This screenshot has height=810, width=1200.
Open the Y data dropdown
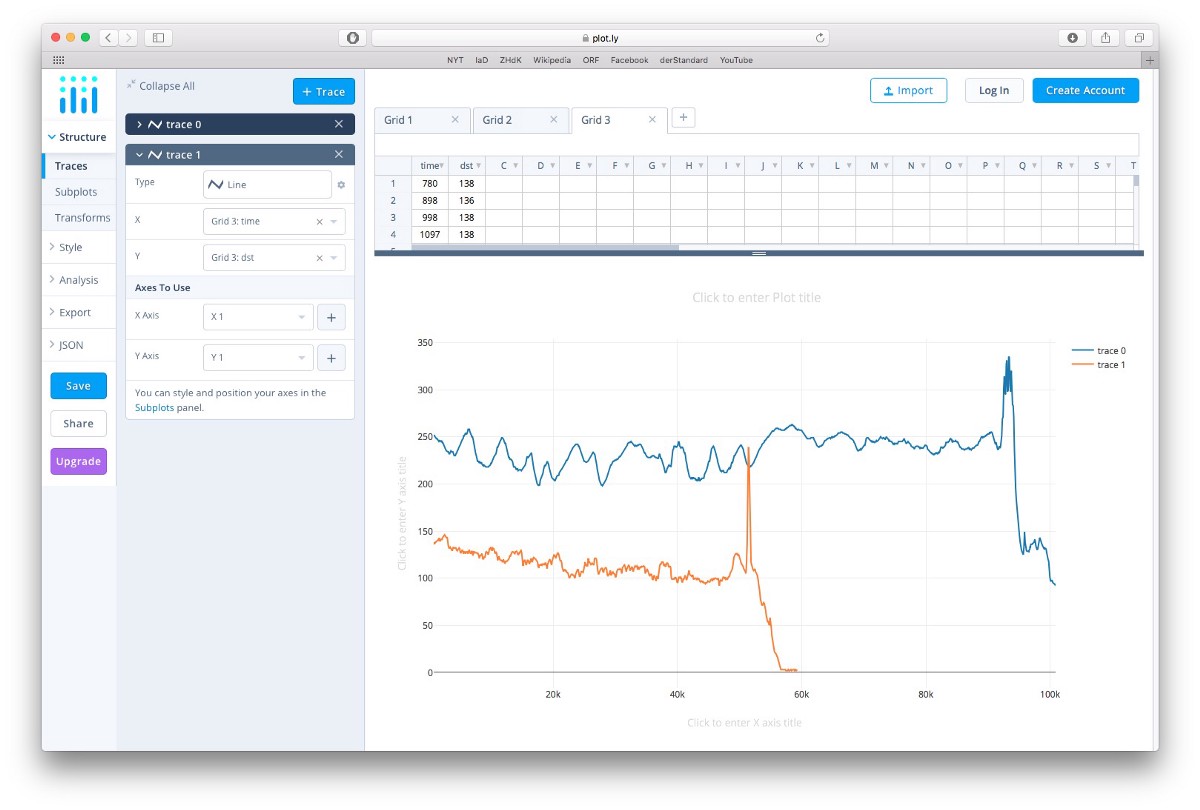pos(334,258)
